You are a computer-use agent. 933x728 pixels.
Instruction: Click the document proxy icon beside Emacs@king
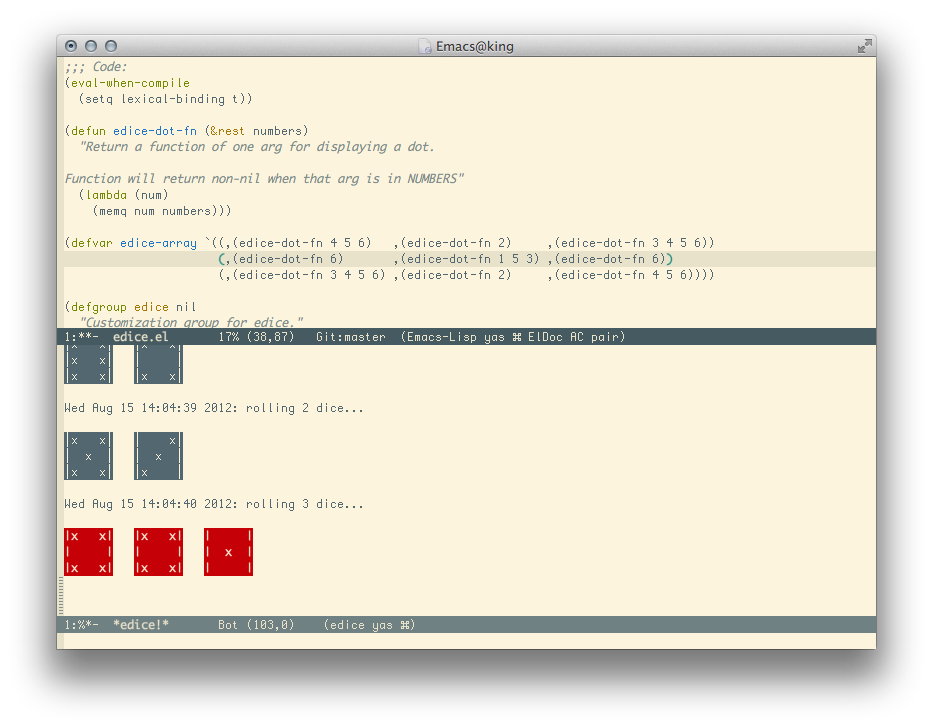click(x=425, y=46)
